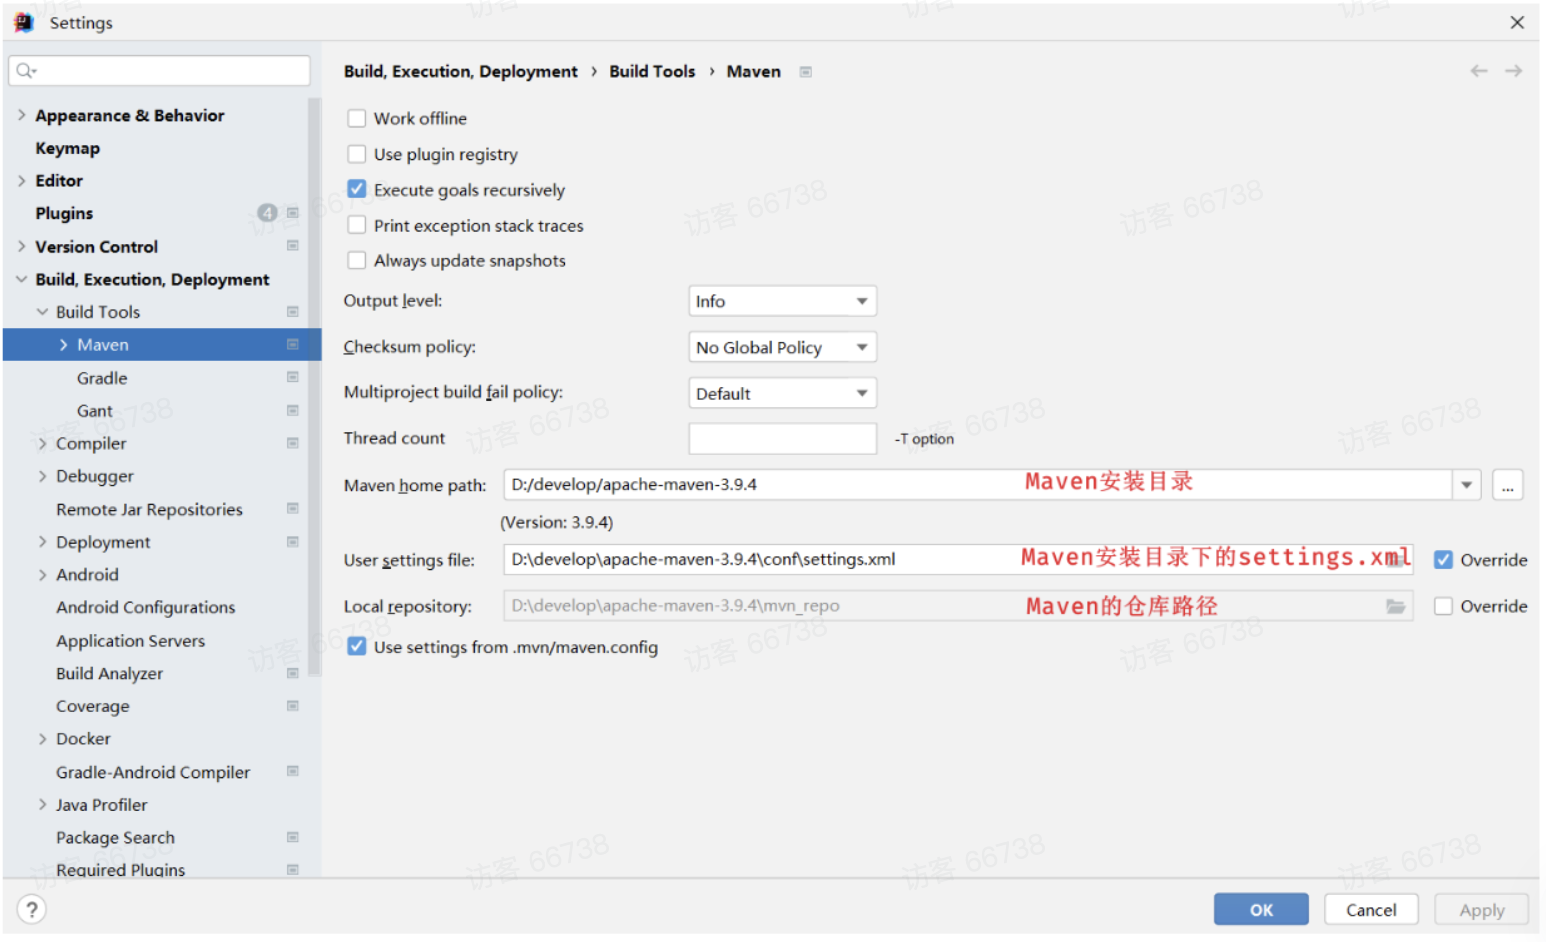Click the Apply button
This screenshot has height=942, width=1546.
pyautogui.click(x=1481, y=910)
